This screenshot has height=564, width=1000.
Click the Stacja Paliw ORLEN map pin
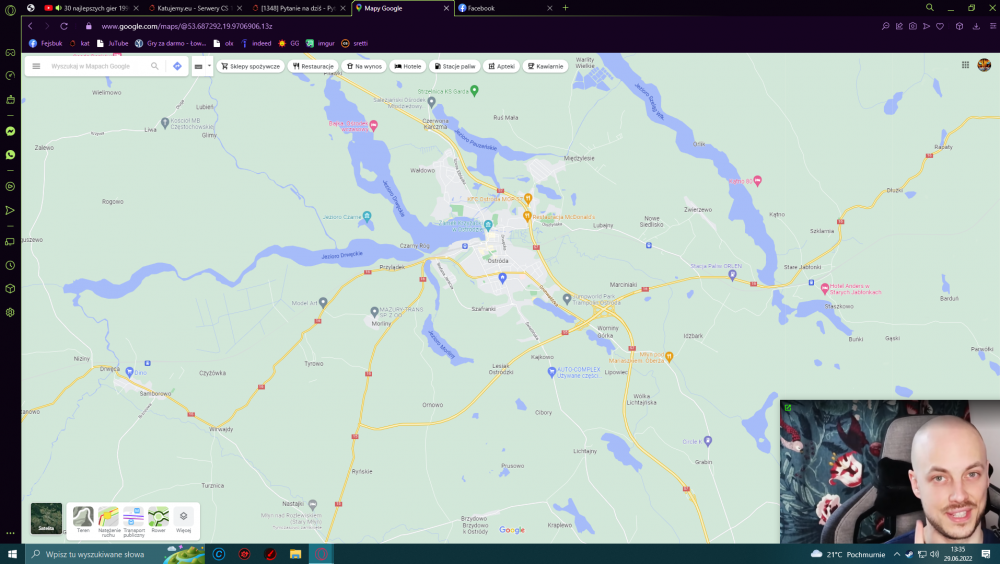pyautogui.click(x=732, y=275)
